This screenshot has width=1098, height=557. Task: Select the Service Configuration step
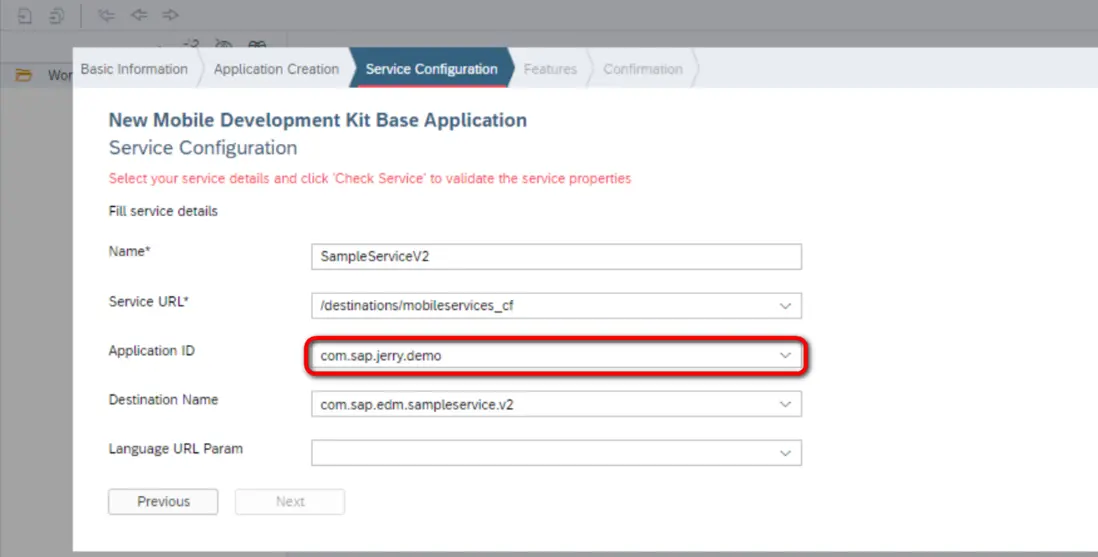(x=431, y=69)
